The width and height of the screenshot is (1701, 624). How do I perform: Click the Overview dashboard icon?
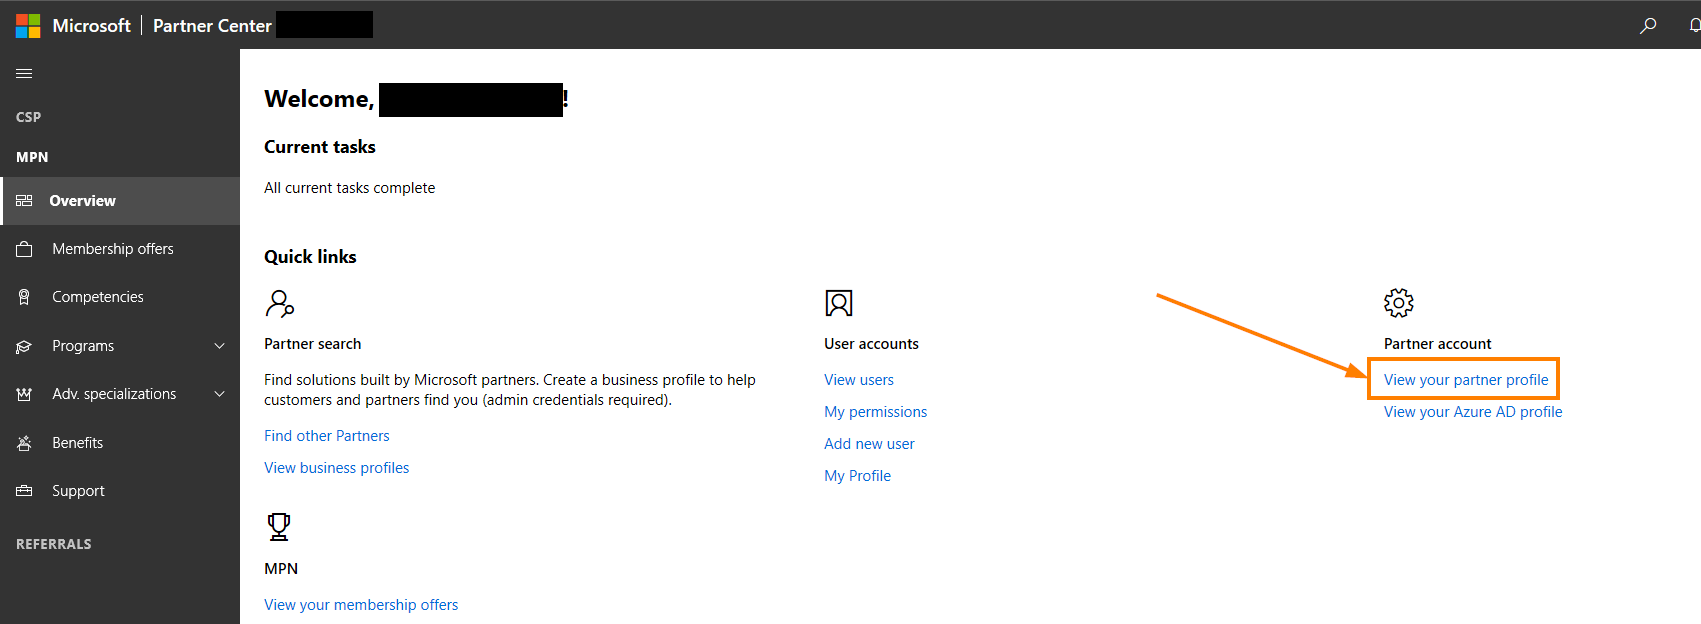24,201
